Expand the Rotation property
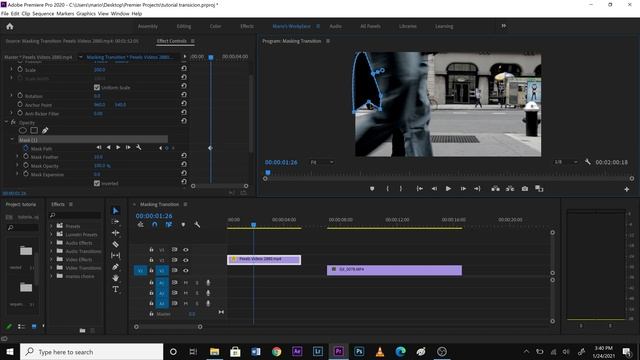The width and height of the screenshot is (640, 360). pyautogui.click(x=11, y=96)
